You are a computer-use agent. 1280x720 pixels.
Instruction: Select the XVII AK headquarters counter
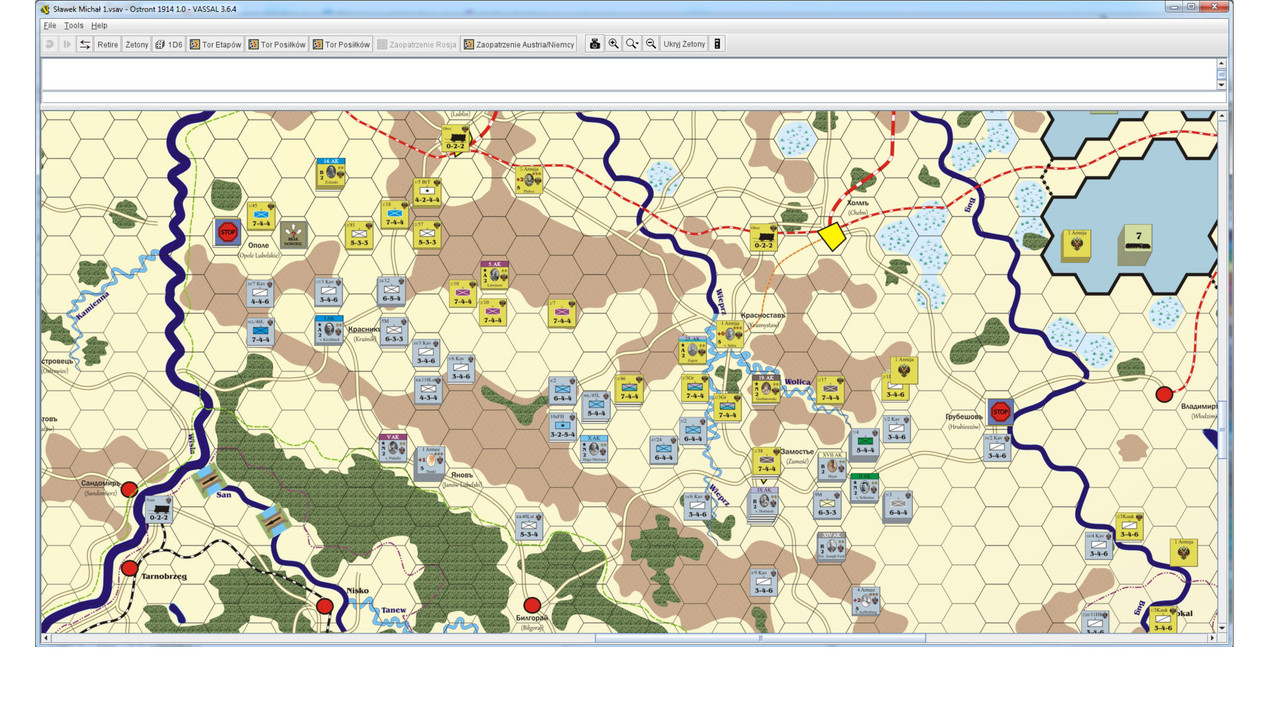[831, 466]
